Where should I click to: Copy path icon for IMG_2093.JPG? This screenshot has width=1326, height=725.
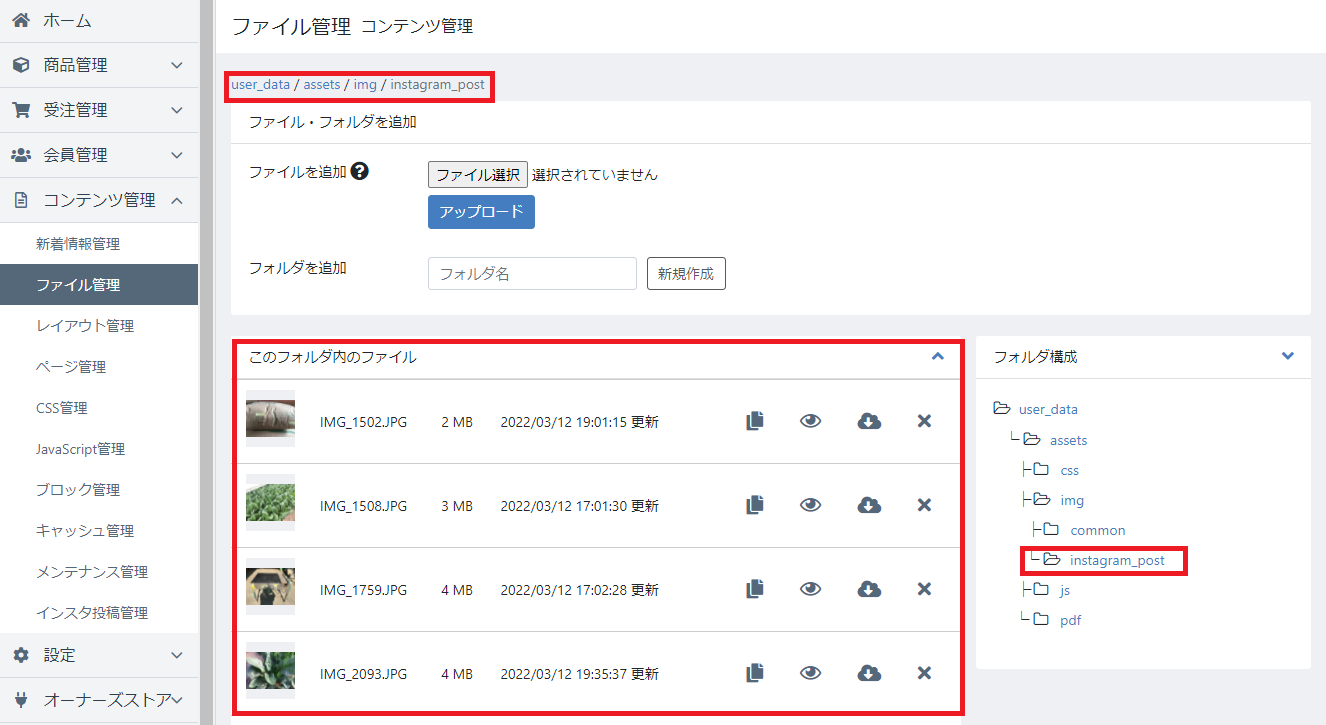click(x=755, y=674)
